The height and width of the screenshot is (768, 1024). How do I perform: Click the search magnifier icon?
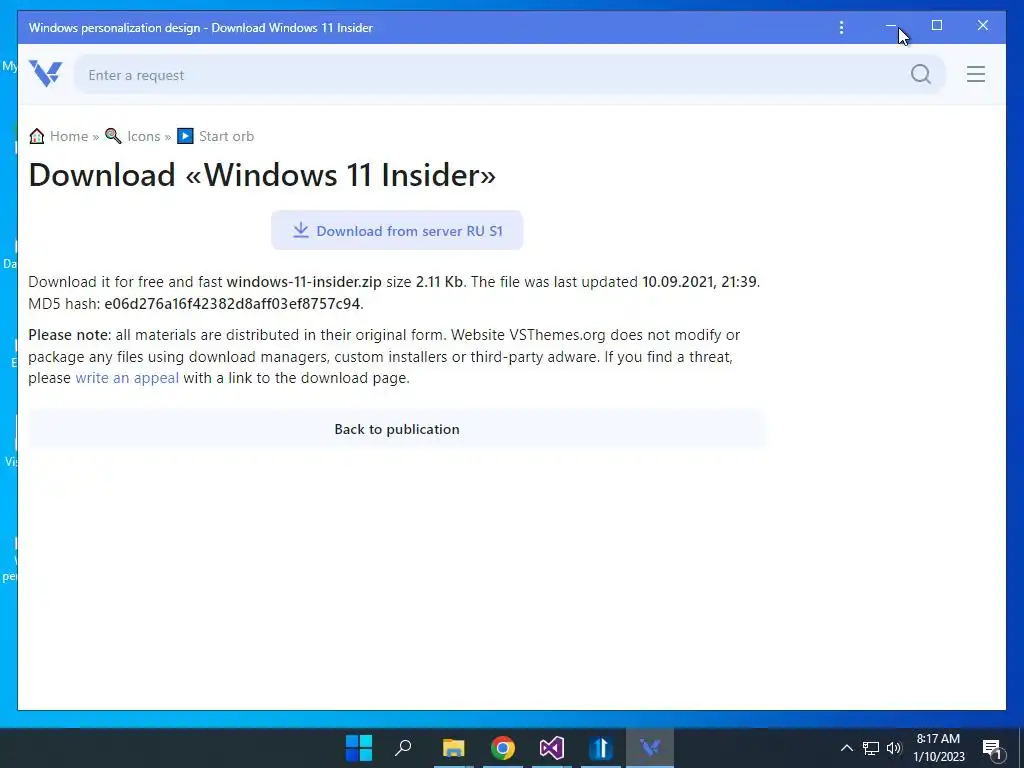point(921,74)
